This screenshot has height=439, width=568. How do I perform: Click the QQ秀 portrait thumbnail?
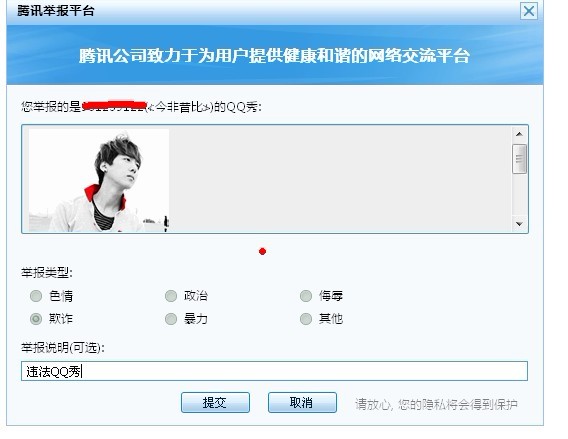point(99,180)
